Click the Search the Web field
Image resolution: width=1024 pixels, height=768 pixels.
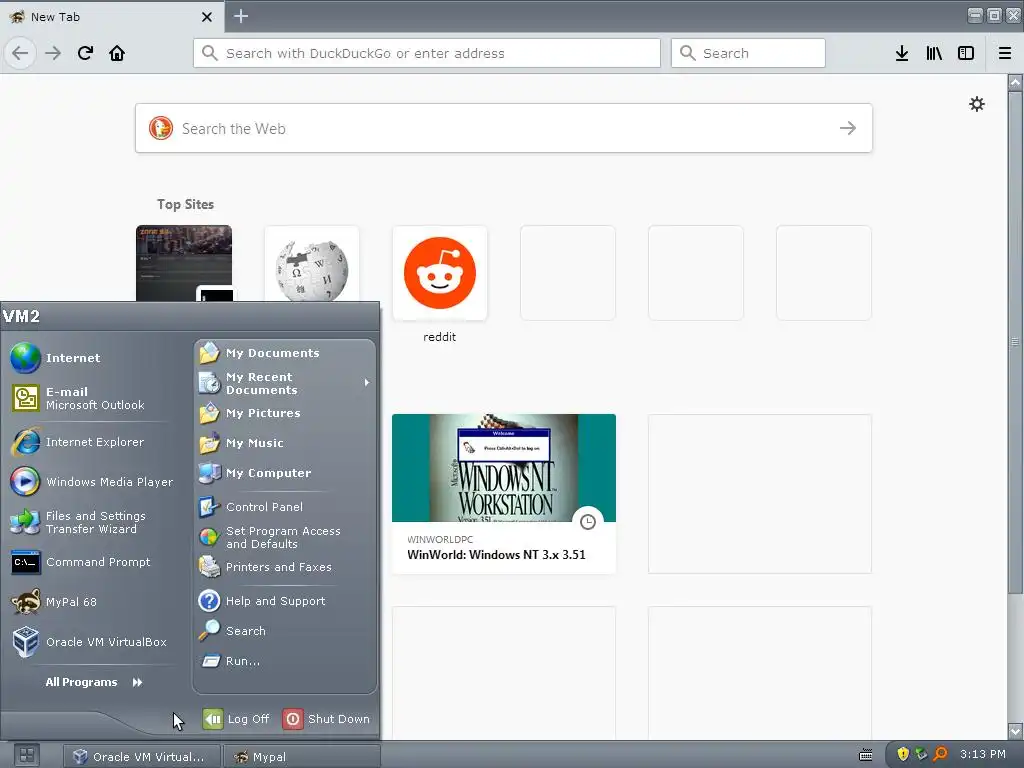click(504, 128)
